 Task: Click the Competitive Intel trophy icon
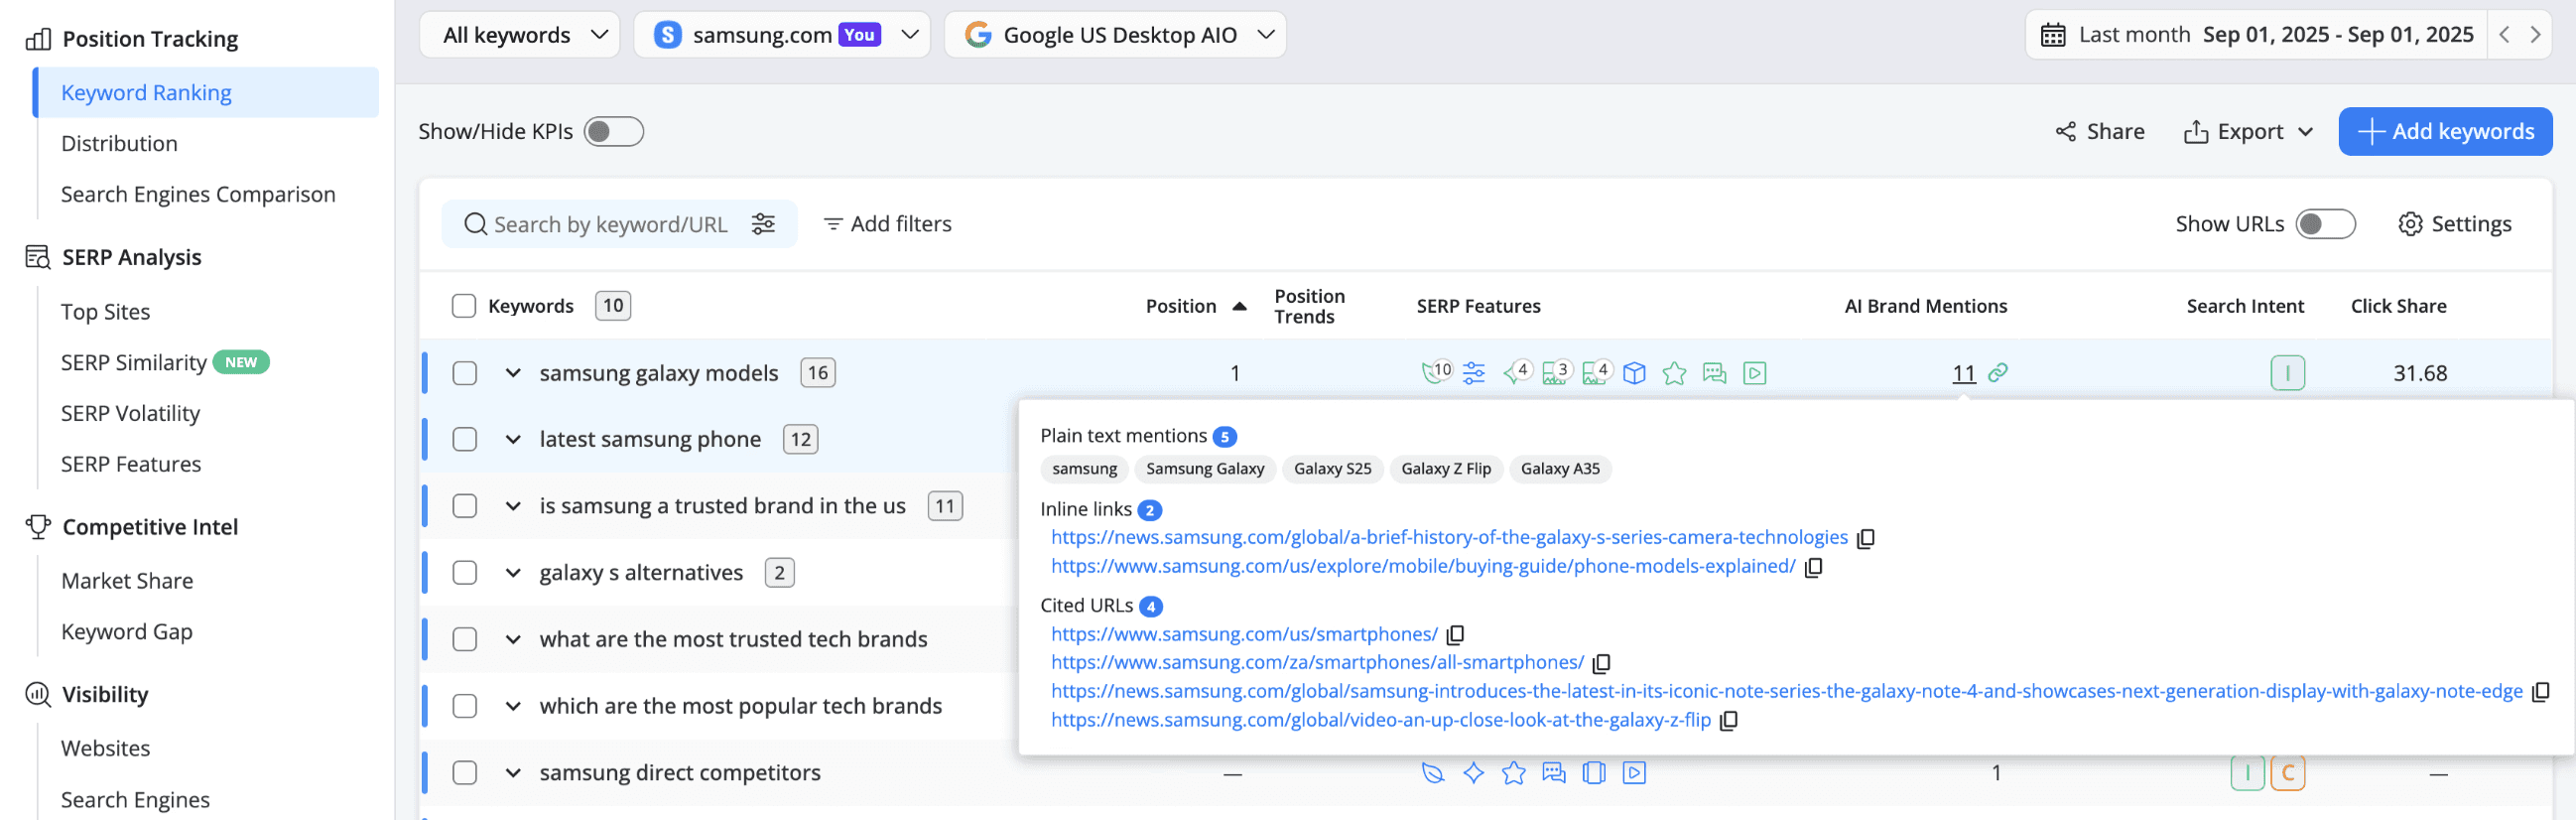38,527
